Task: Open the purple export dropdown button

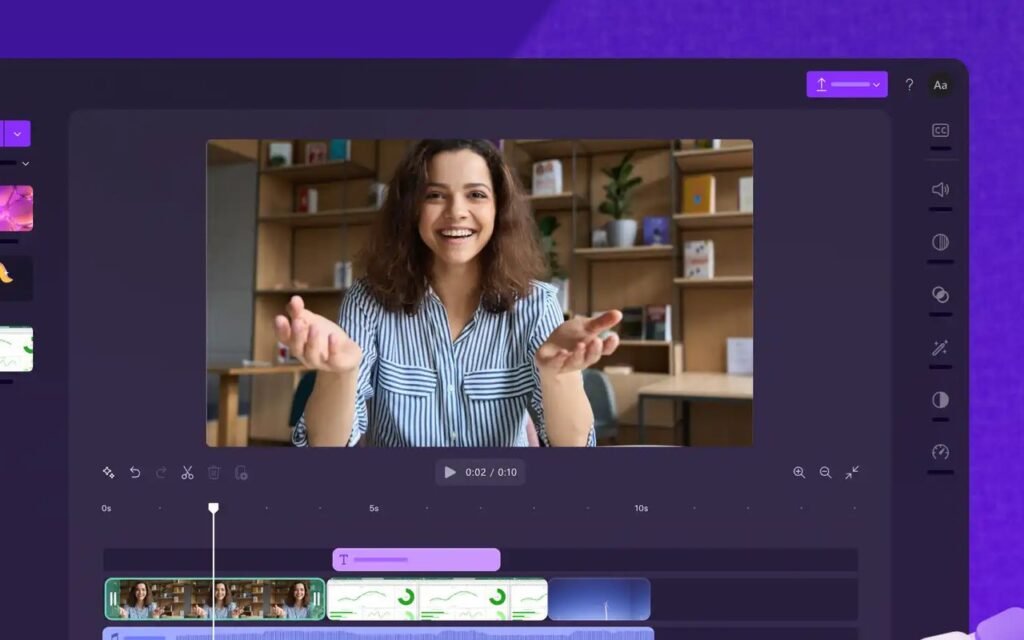Action: click(x=846, y=84)
